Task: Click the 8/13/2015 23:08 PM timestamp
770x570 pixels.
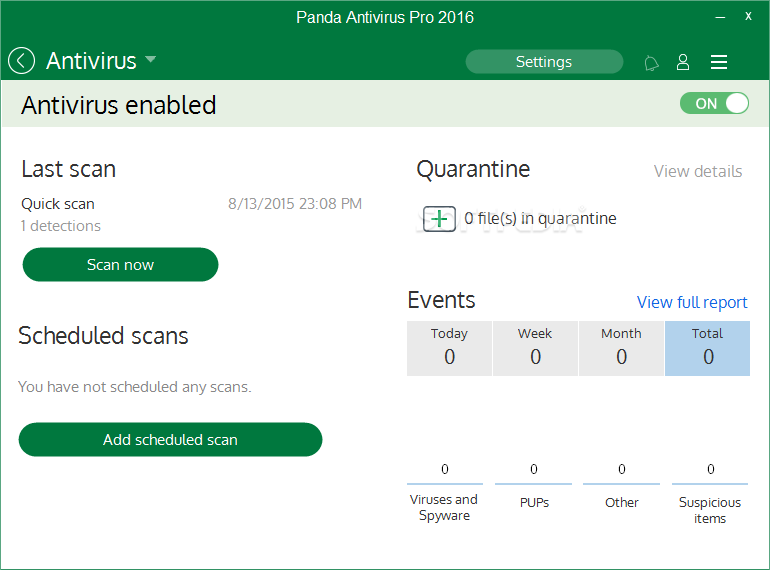Action: 295,204
